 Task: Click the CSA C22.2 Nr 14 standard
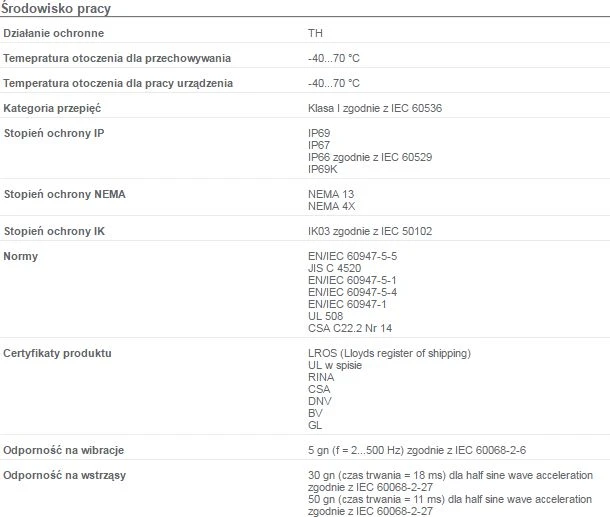350,328
